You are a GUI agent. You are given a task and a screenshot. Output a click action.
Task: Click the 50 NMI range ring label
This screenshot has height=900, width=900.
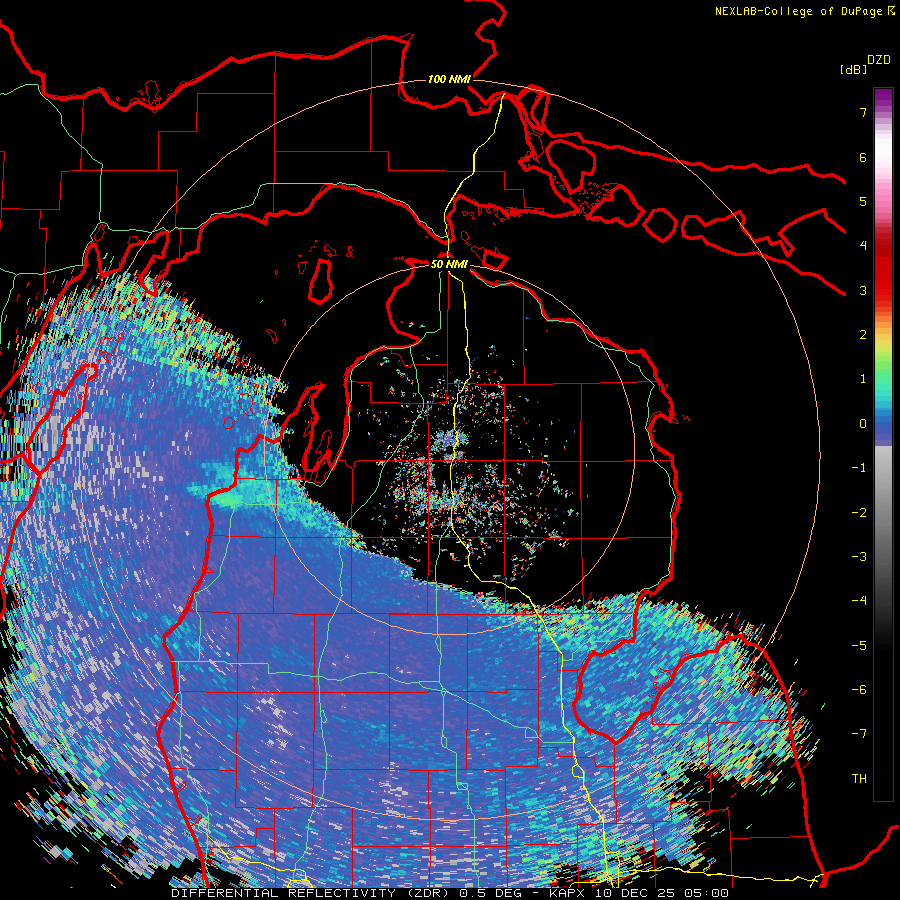(x=449, y=264)
